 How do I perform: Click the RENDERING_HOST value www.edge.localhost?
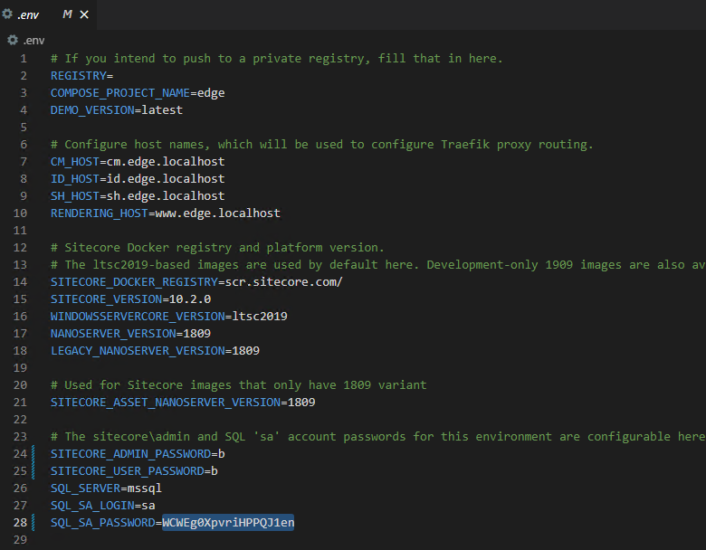pos(217,213)
